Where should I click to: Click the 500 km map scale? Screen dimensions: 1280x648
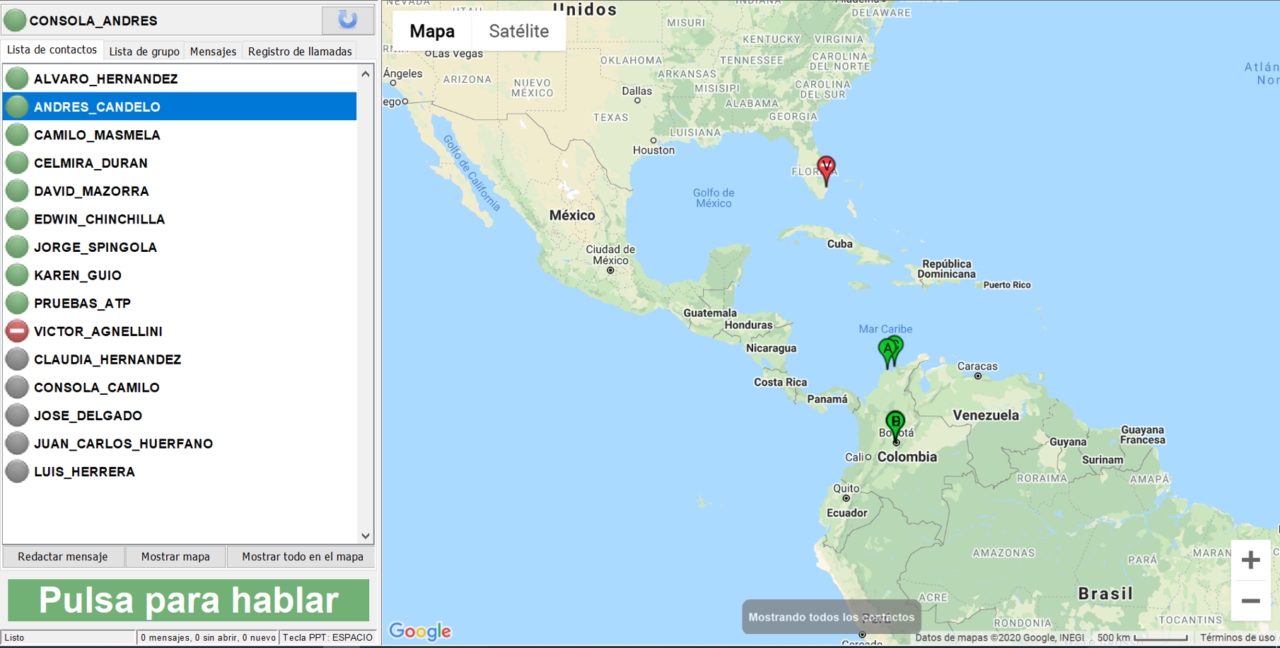1142,637
